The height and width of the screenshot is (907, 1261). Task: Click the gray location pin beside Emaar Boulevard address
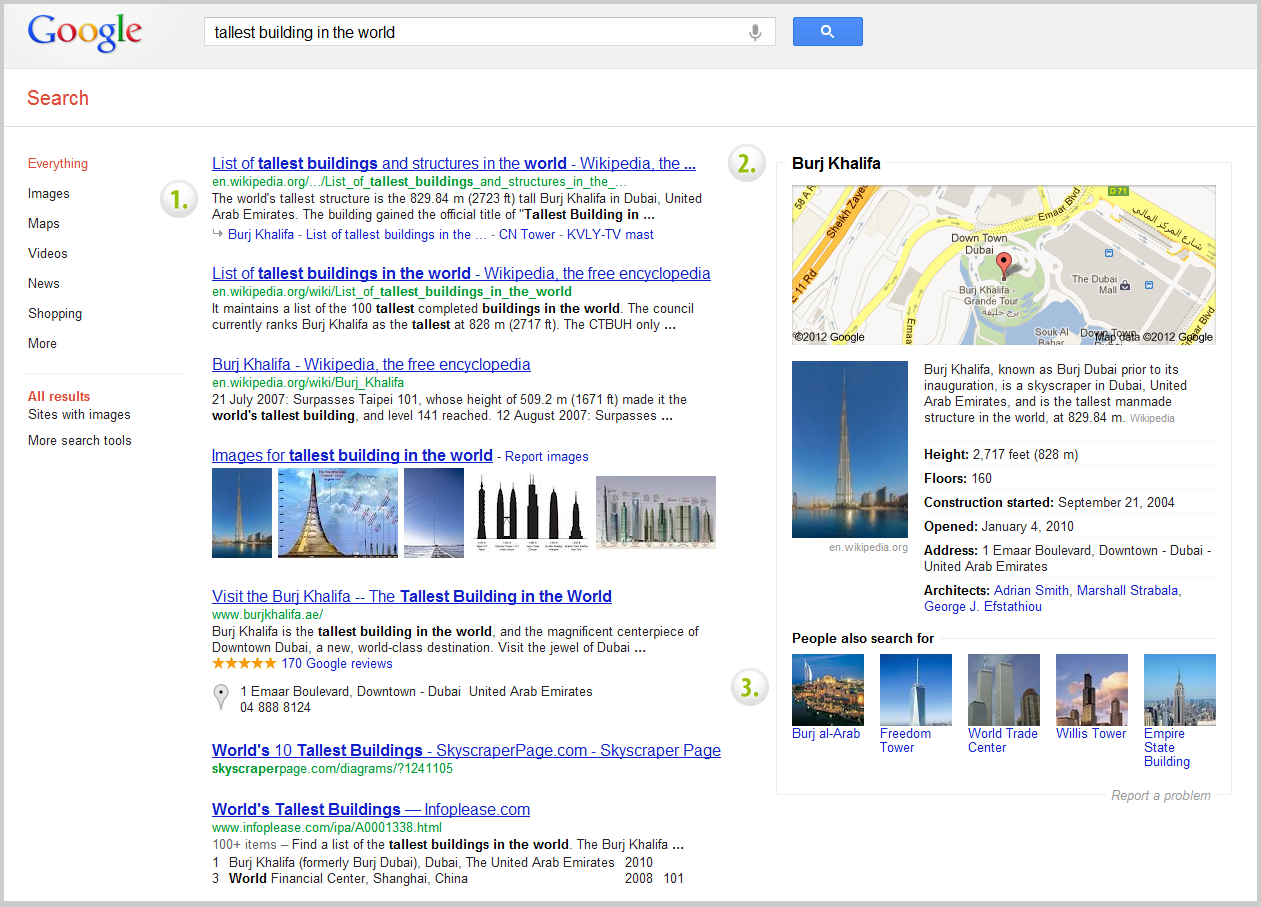click(x=222, y=697)
